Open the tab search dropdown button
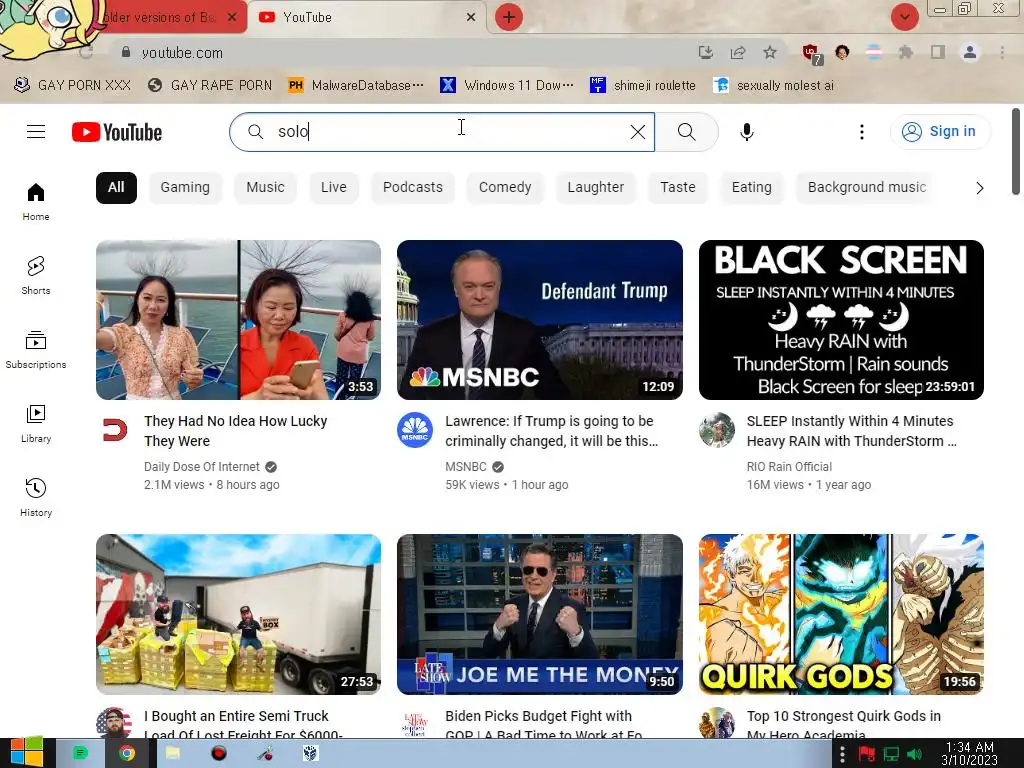The height and width of the screenshot is (768, 1024). click(904, 17)
